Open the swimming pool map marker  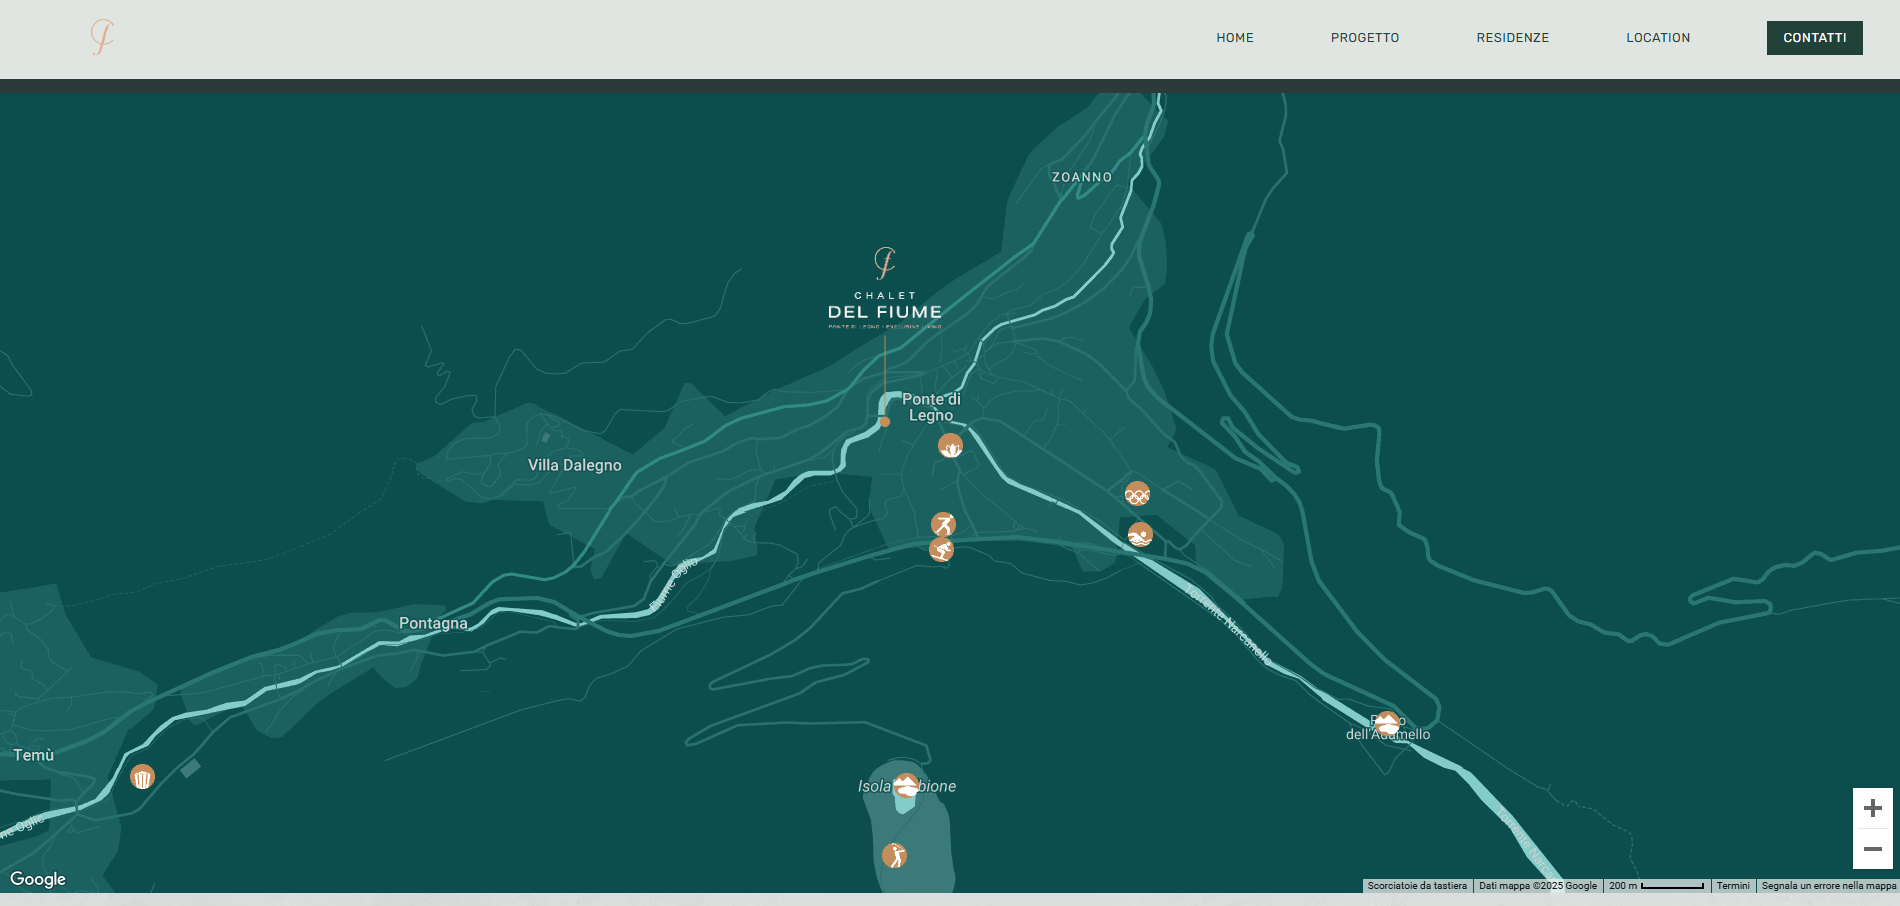pos(1140,535)
